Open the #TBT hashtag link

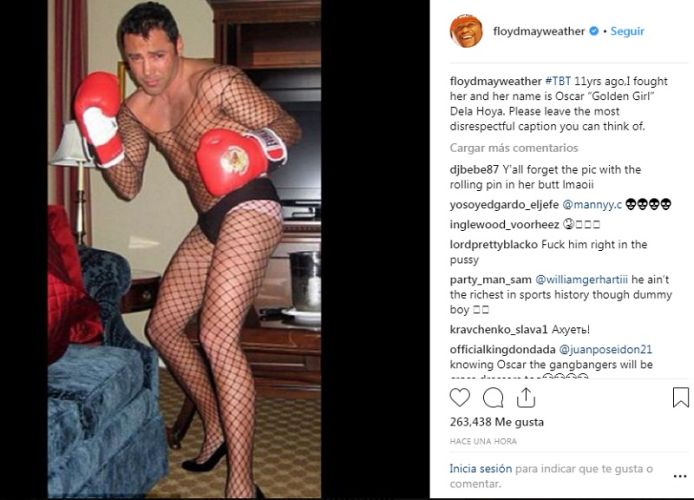click(x=558, y=81)
